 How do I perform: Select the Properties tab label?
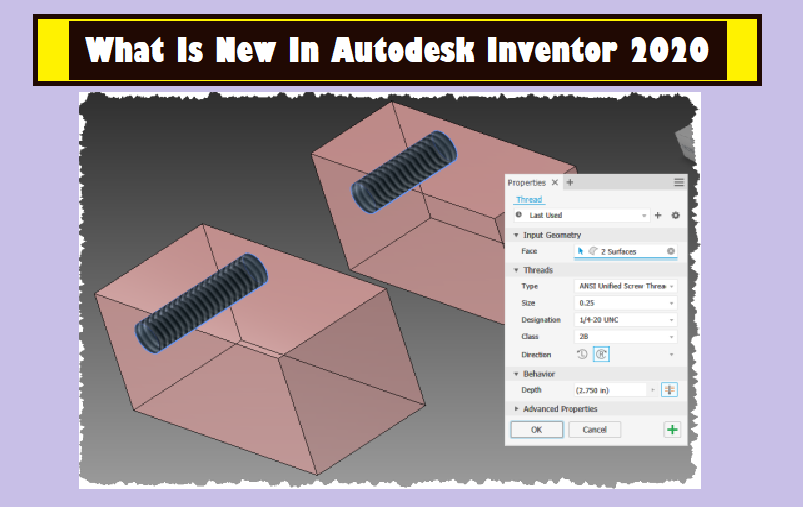coord(526,183)
